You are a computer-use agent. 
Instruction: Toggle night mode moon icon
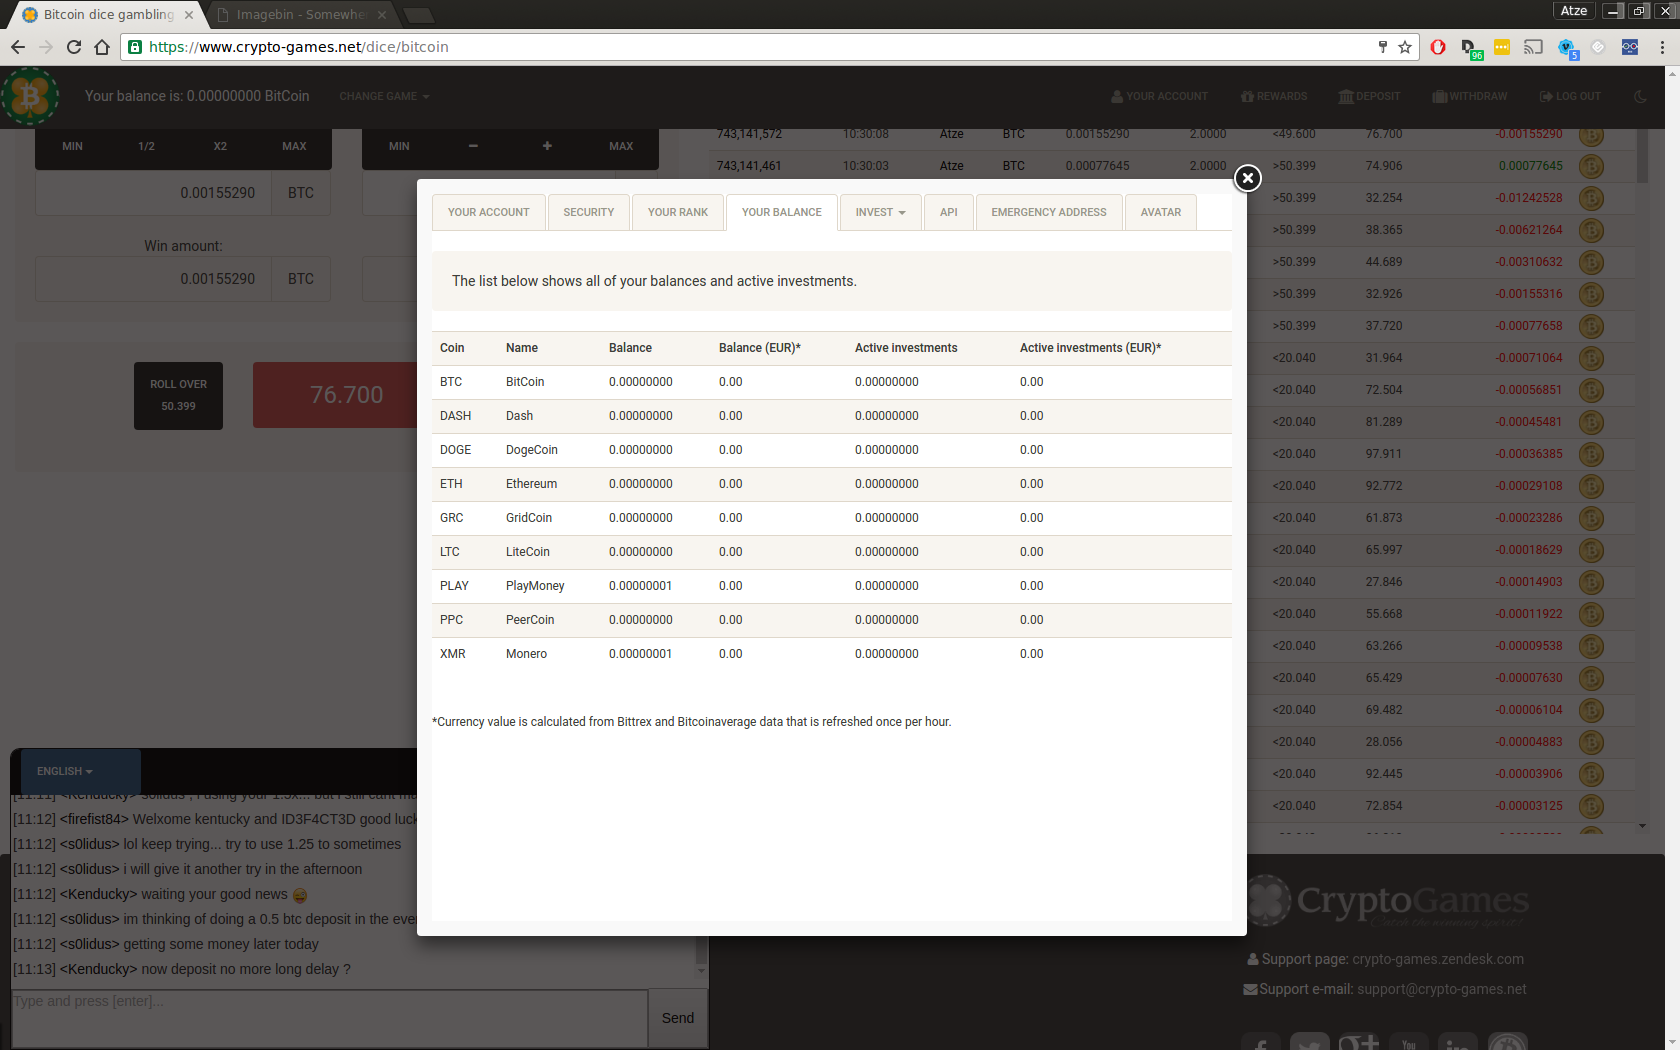1640,96
